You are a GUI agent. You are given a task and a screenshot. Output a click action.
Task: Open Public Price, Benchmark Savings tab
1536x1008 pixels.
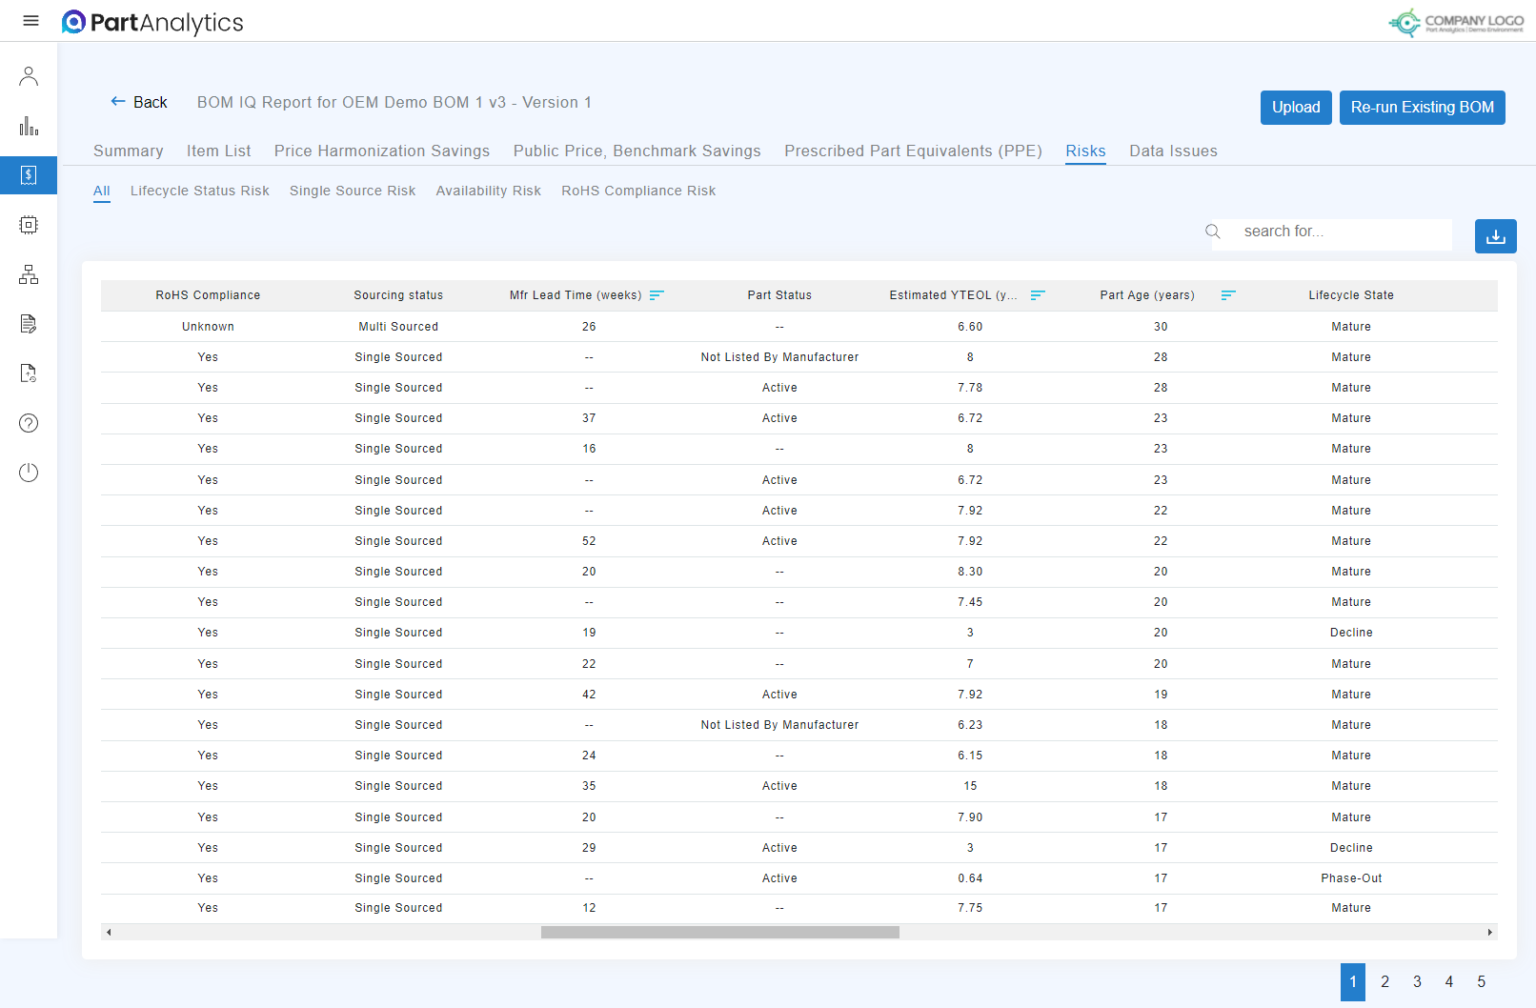(x=637, y=151)
